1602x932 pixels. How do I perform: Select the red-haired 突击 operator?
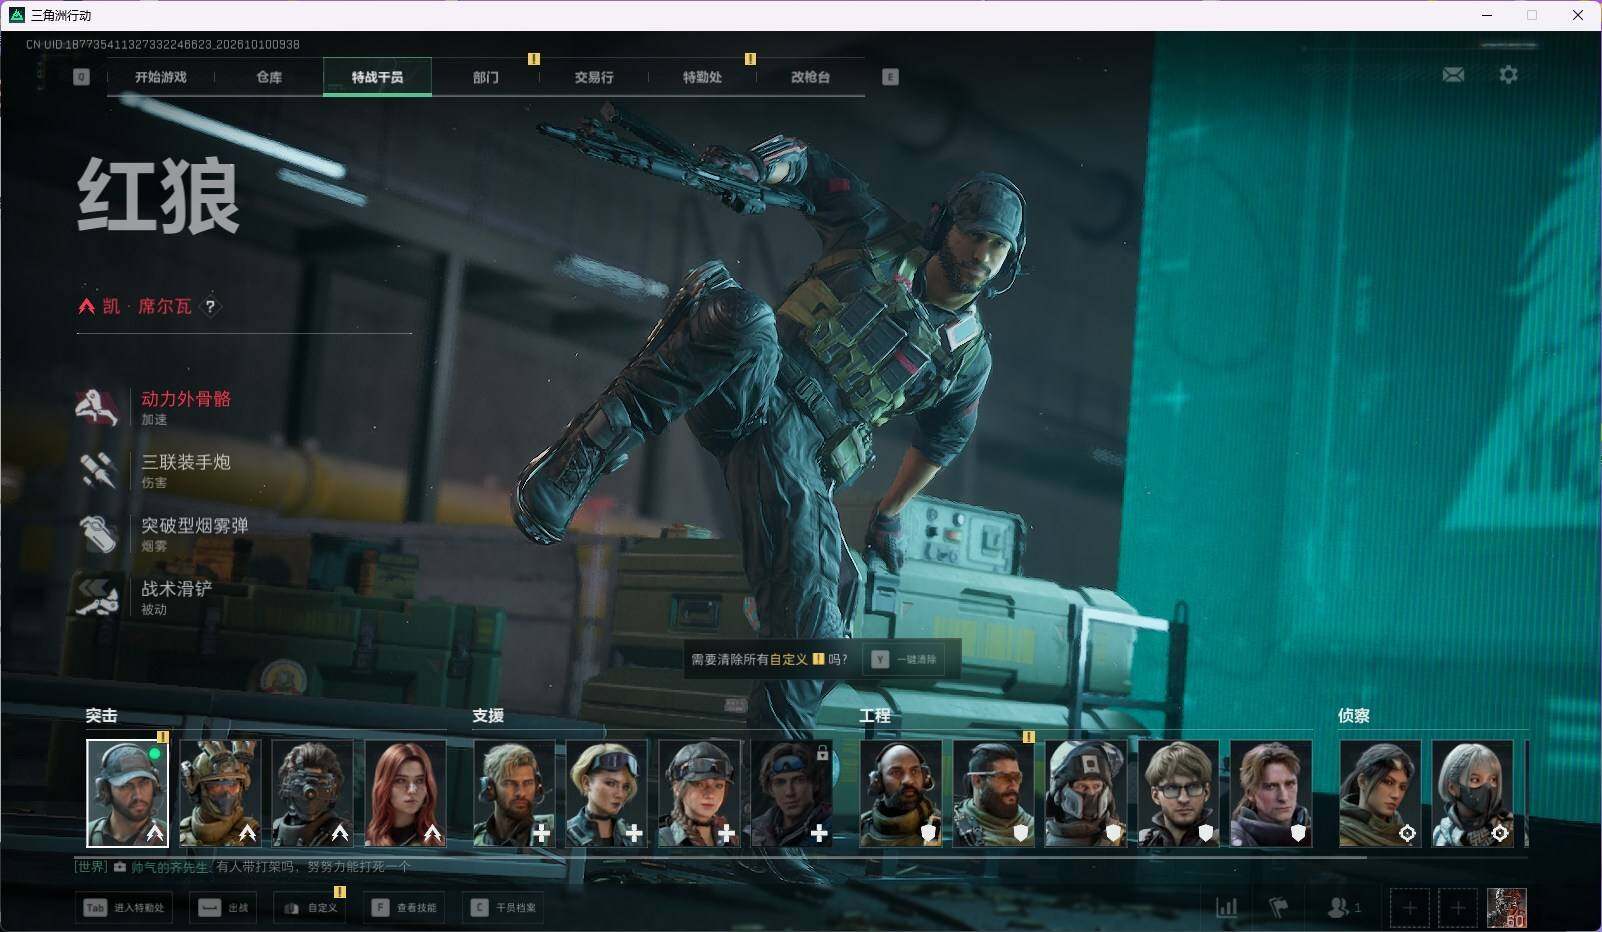click(x=405, y=793)
